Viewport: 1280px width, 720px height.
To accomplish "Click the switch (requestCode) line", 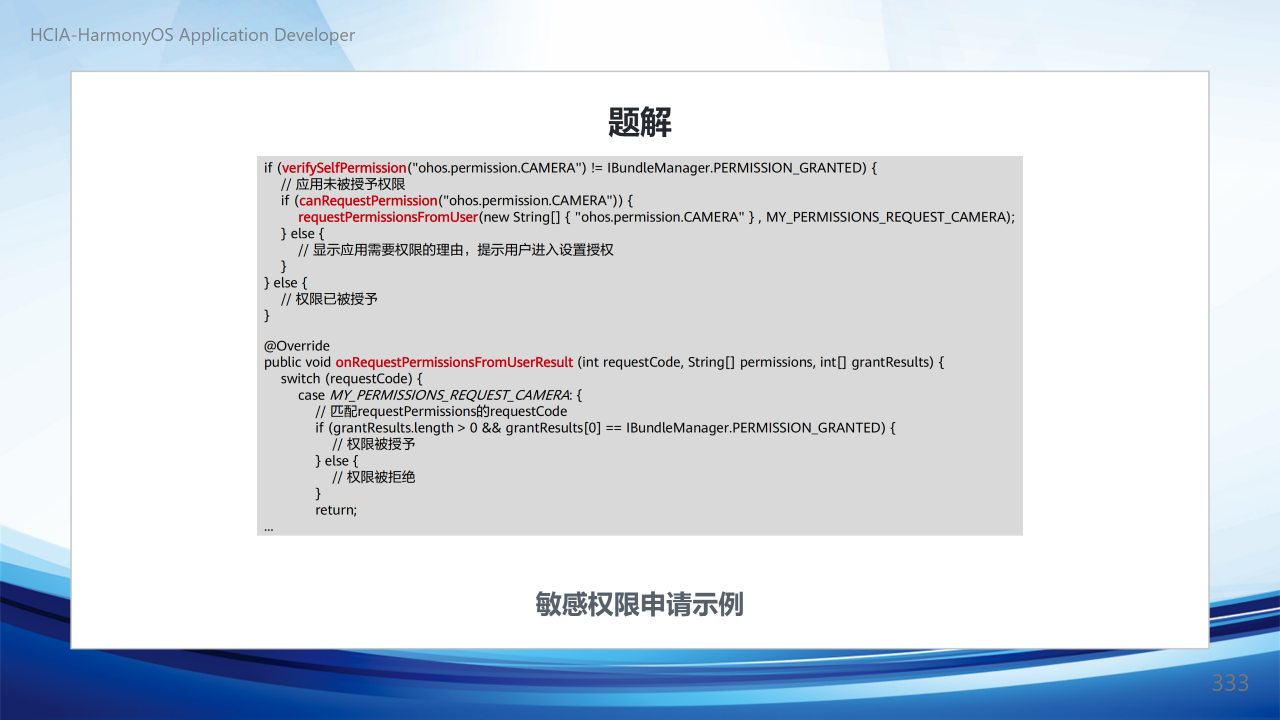I will [352, 379].
